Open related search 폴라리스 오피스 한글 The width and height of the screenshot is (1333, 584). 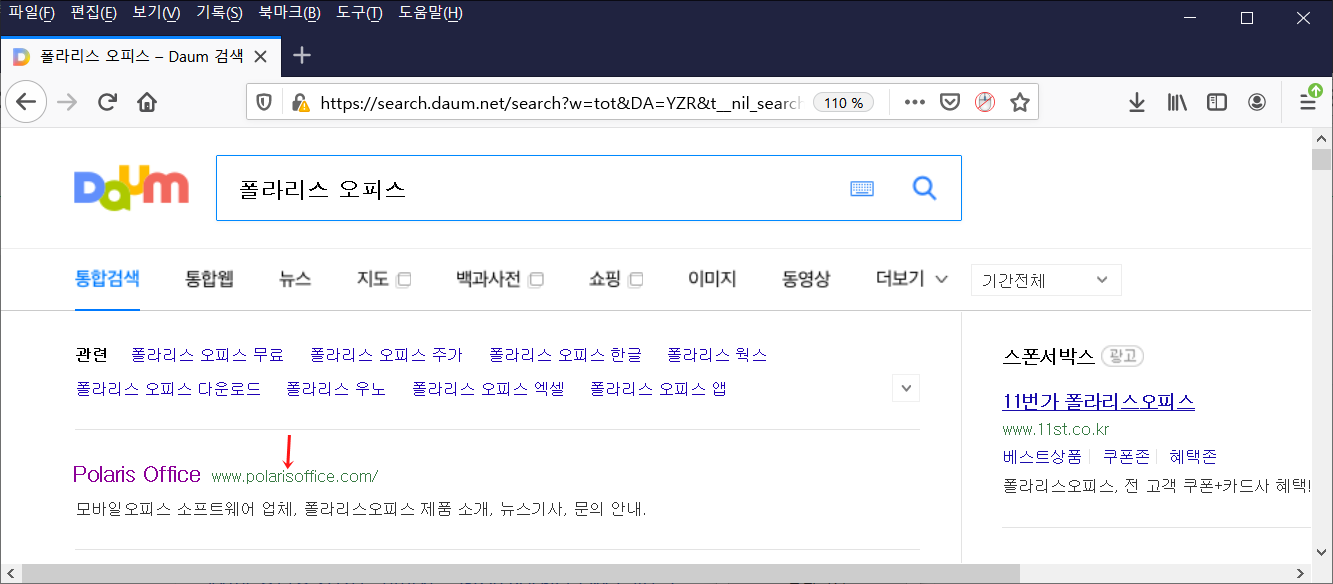pyautogui.click(x=565, y=354)
